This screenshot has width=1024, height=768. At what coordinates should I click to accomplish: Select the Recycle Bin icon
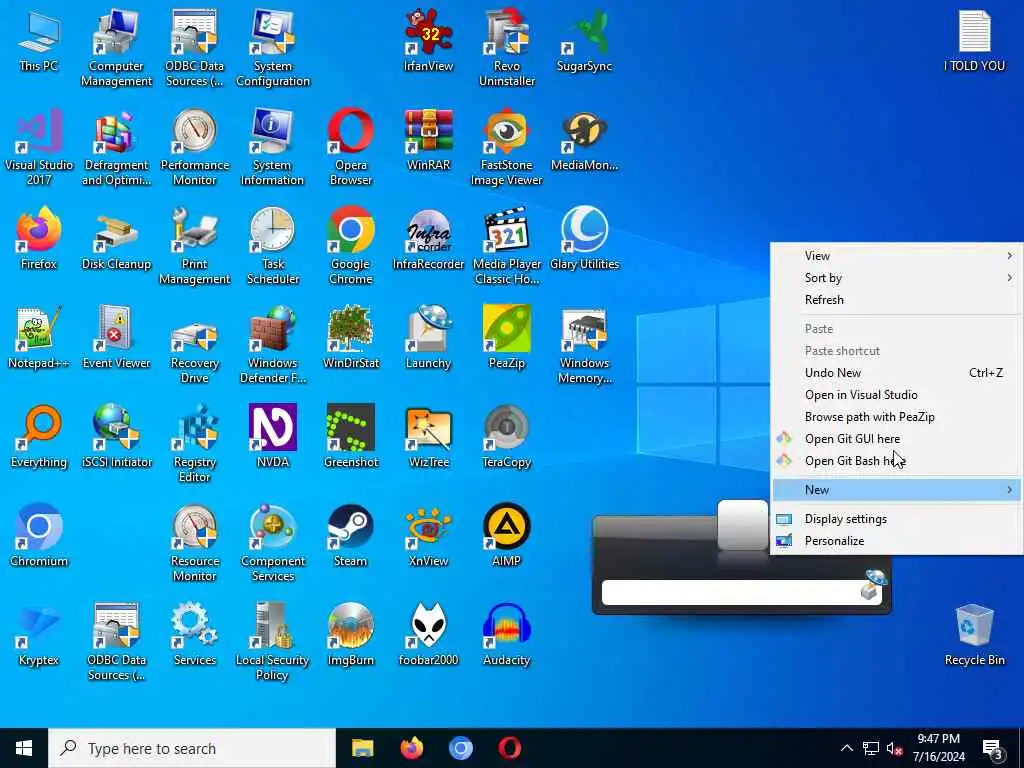tap(974, 634)
